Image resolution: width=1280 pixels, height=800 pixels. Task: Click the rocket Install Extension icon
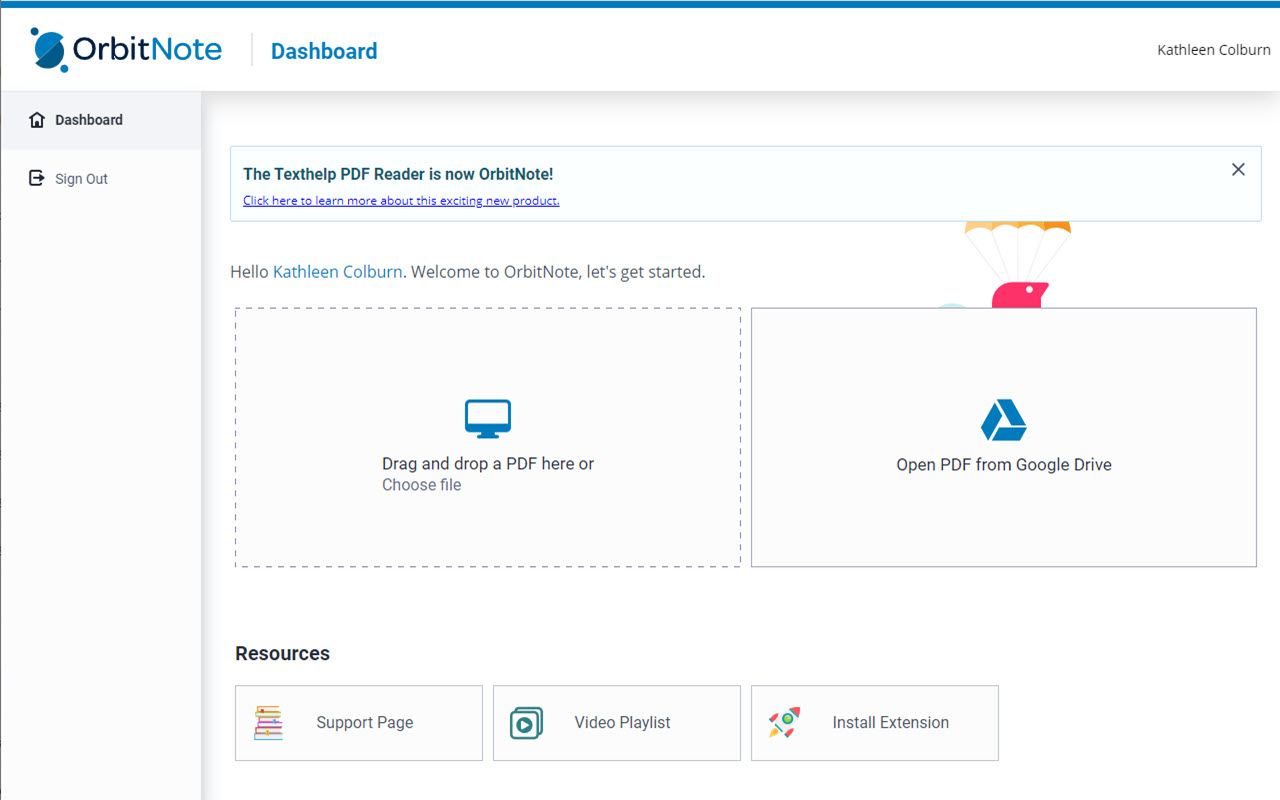pyautogui.click(x=784, y=722)
